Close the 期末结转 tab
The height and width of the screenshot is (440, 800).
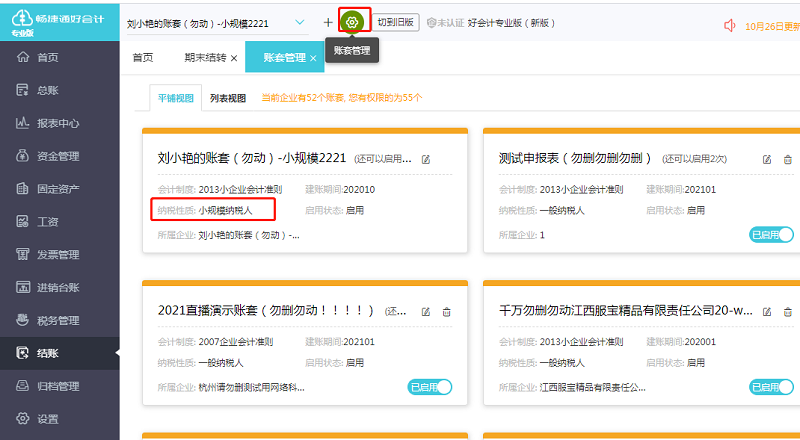click(x=234, y=58)
